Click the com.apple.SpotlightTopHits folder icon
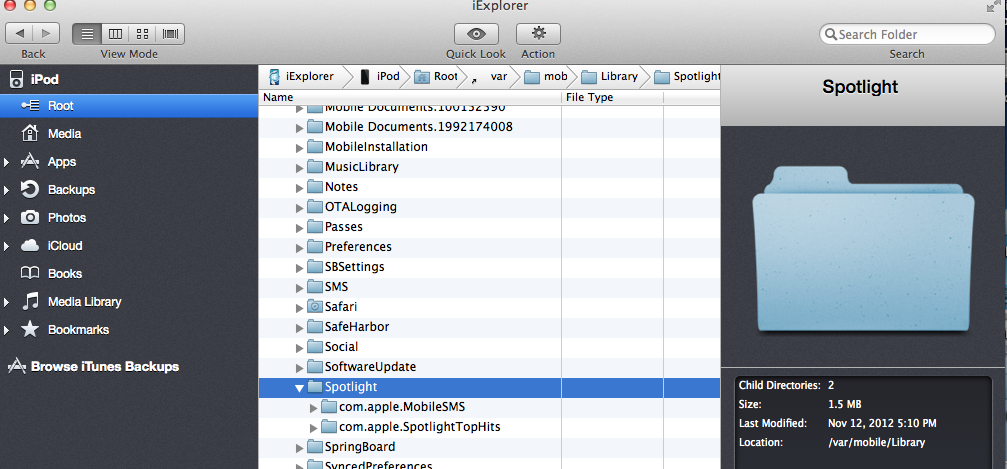1007x469 pixels. click(328, 427)
